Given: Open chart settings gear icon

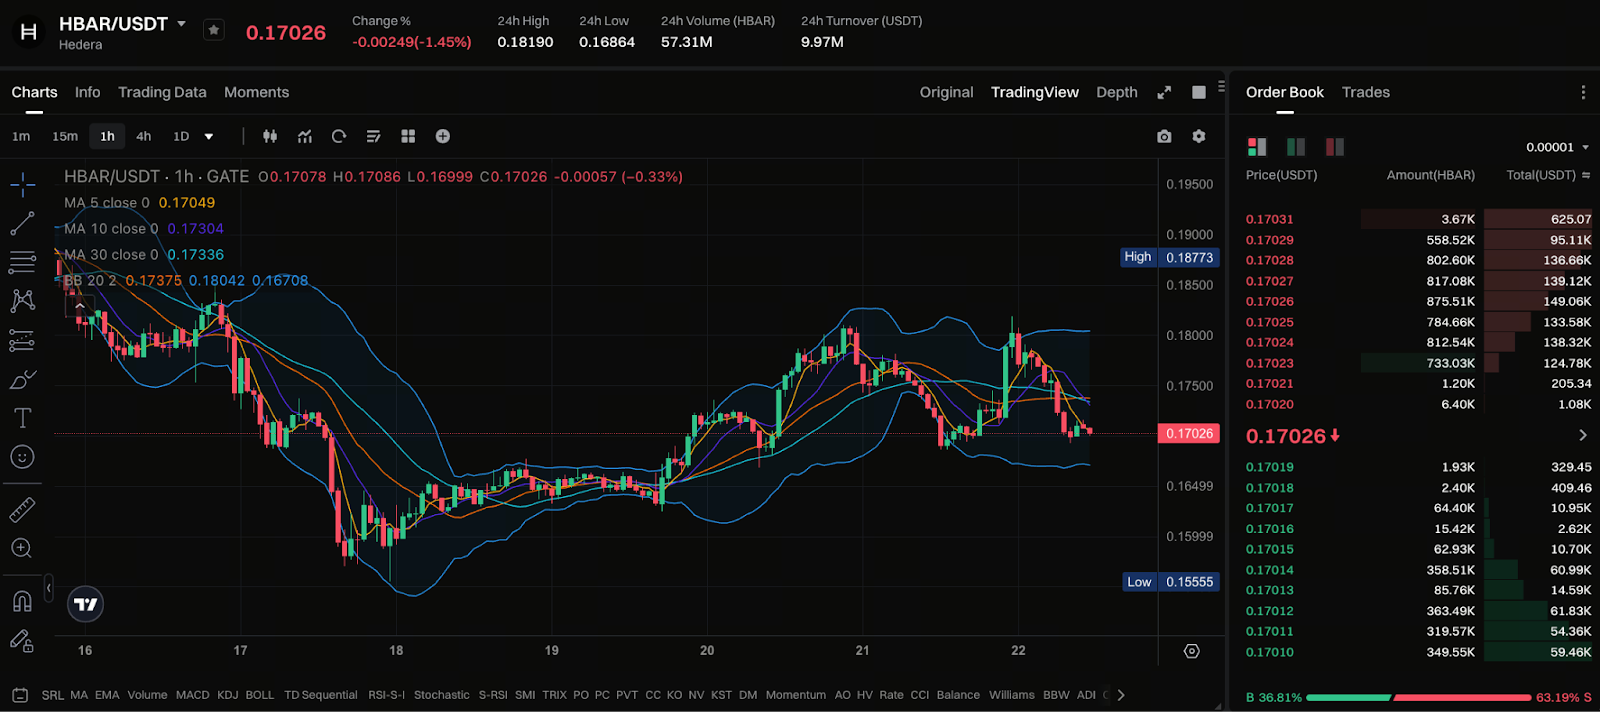Looking at the screenshot, I should pyautogui.click(x=1199, y=136).
